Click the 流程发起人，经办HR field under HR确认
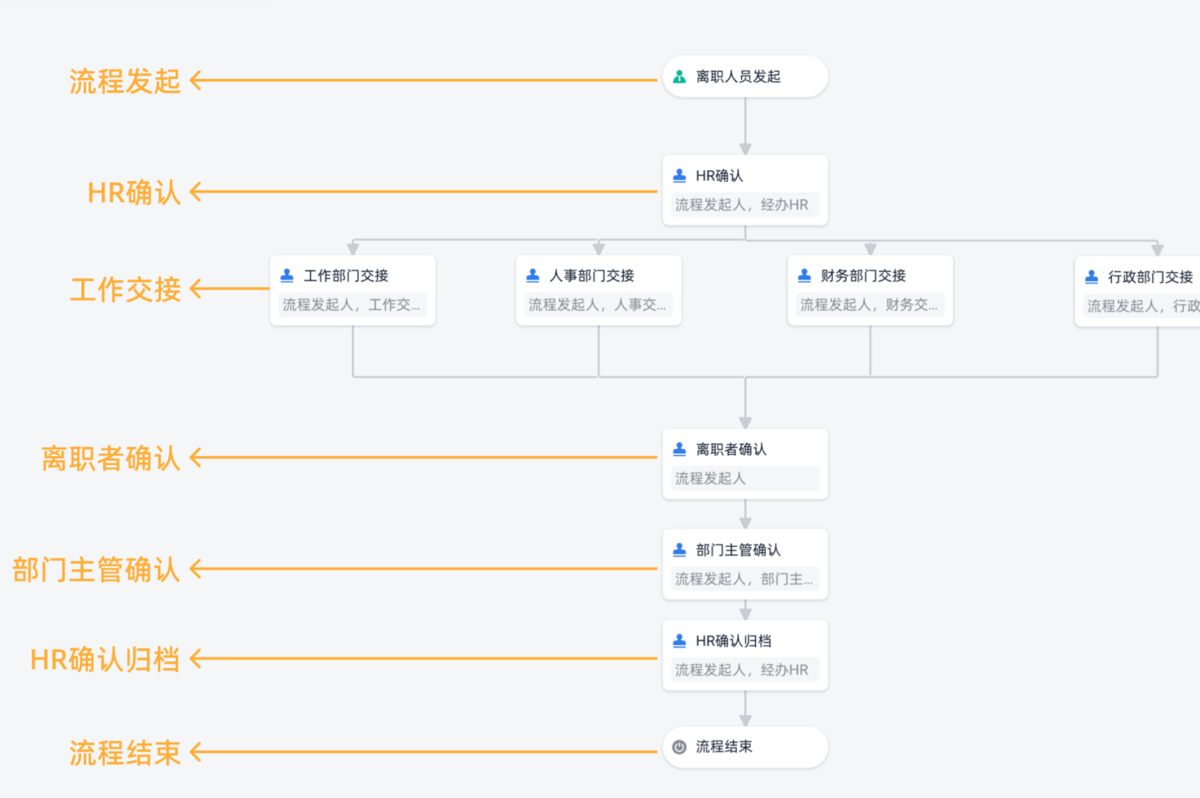 click(x=745, y=205)
